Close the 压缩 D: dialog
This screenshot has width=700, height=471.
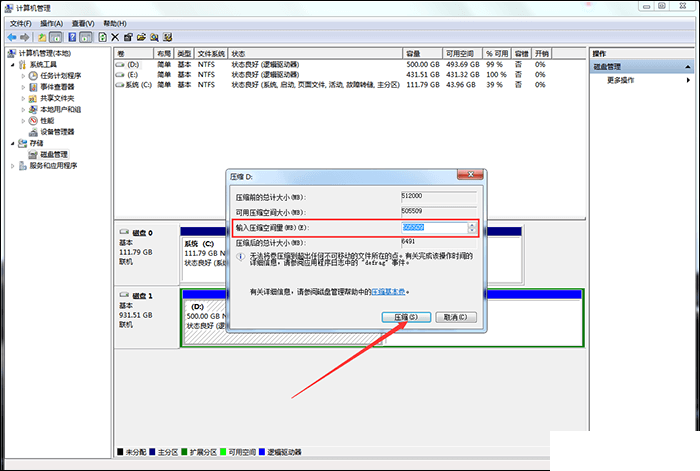(470, 175)
